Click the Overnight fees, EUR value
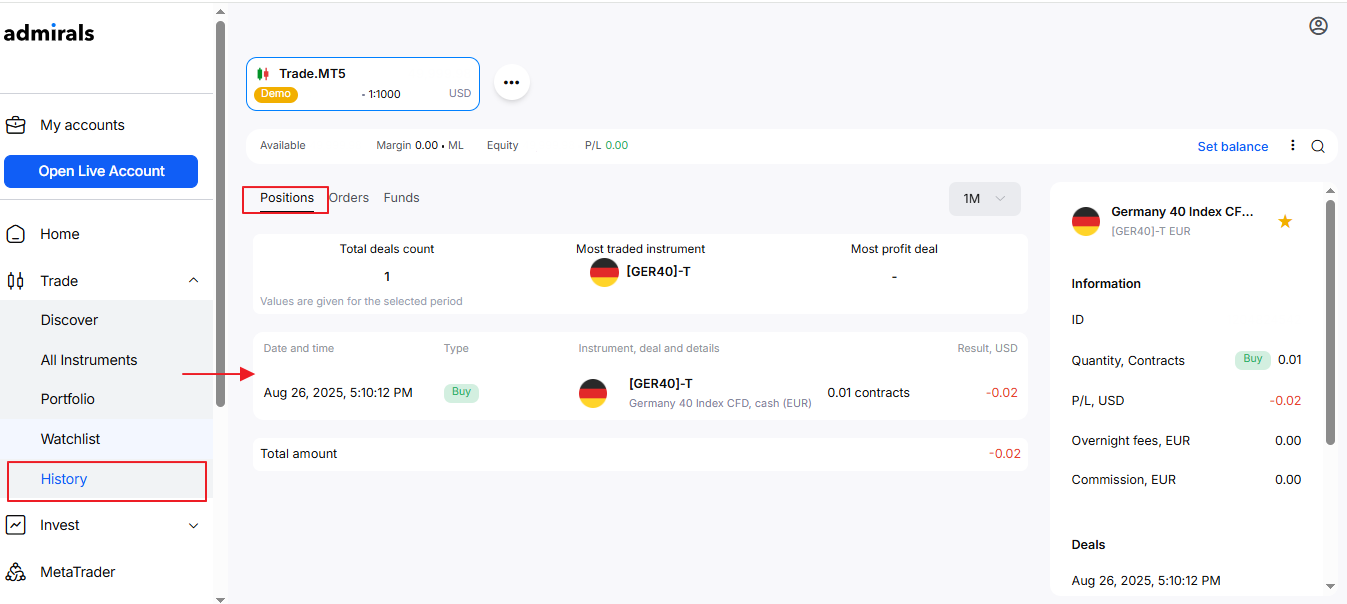This screenshot has height=604, width=1347. (1288, 441)
